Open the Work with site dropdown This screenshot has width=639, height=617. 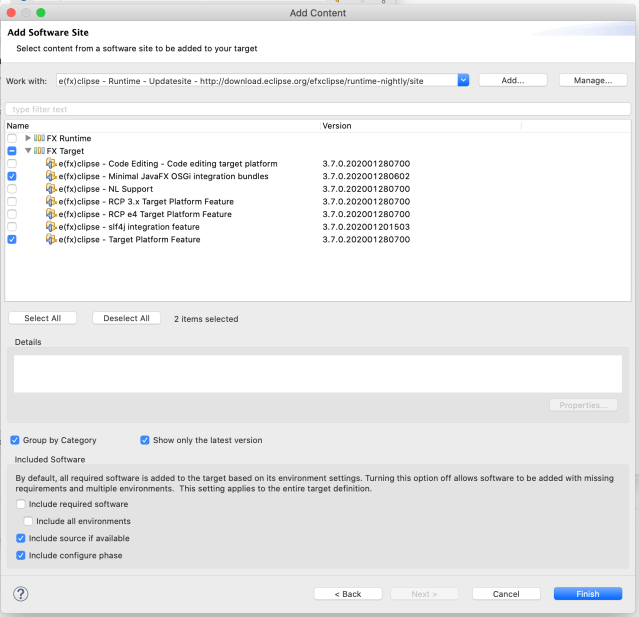463,80
